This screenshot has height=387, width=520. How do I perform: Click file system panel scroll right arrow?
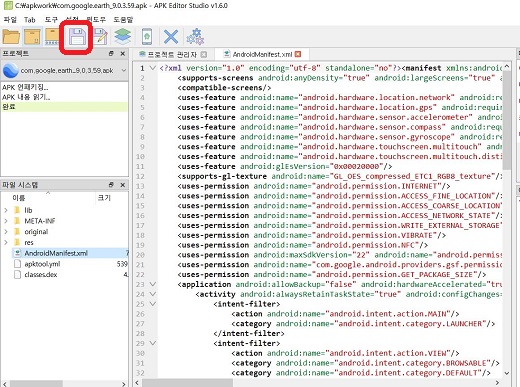124,384
